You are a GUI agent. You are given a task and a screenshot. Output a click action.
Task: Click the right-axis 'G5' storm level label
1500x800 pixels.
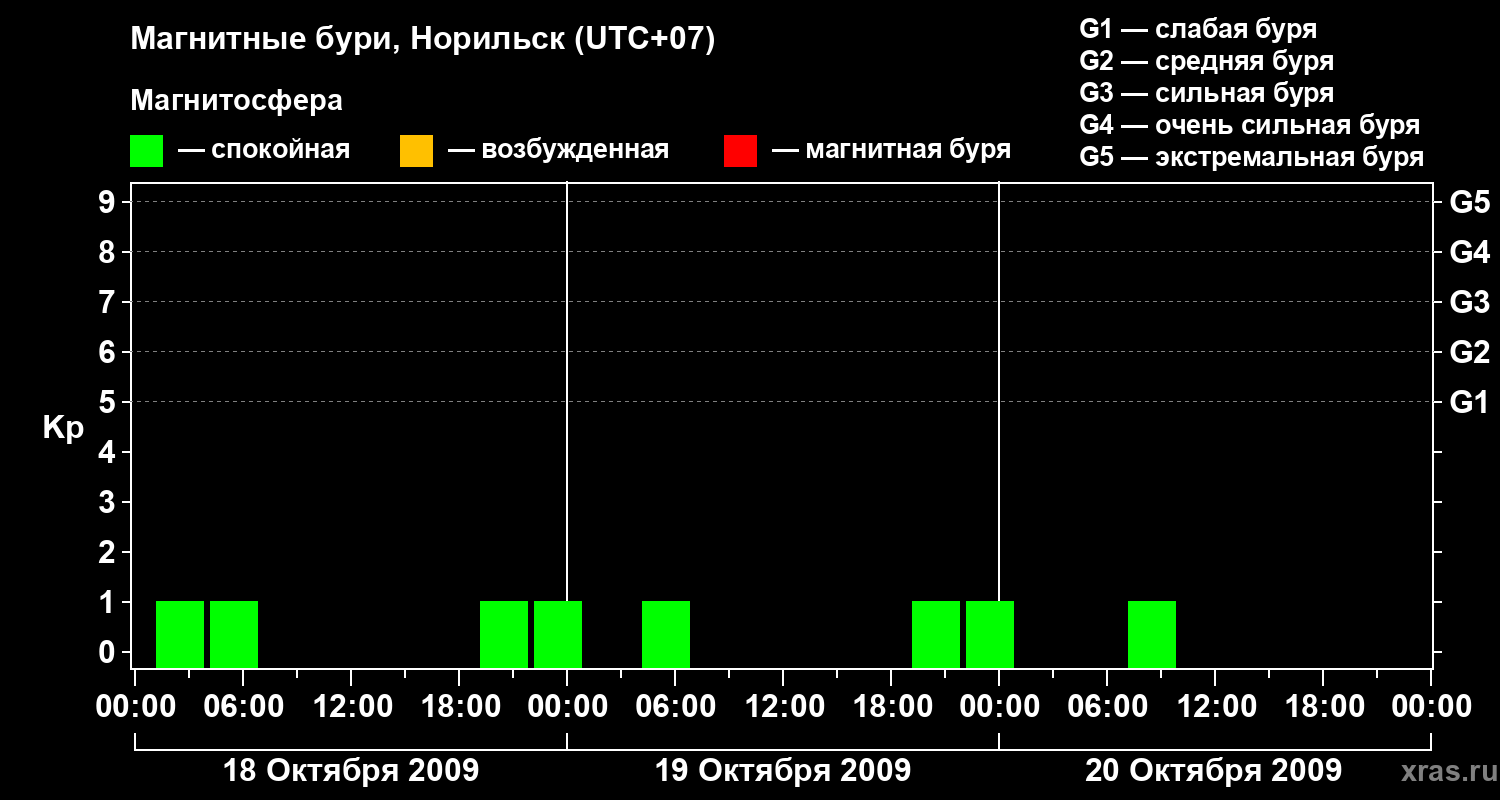(1470, 202)
